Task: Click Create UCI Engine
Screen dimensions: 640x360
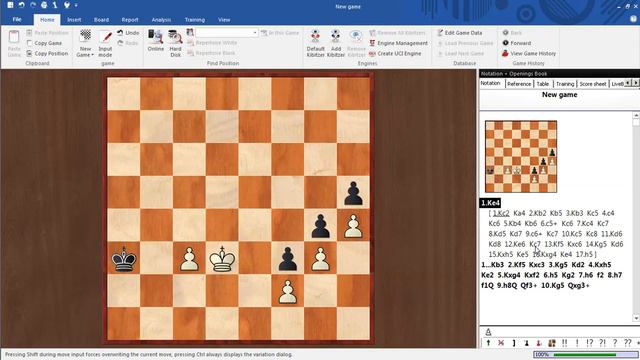Action: (395, 53)
